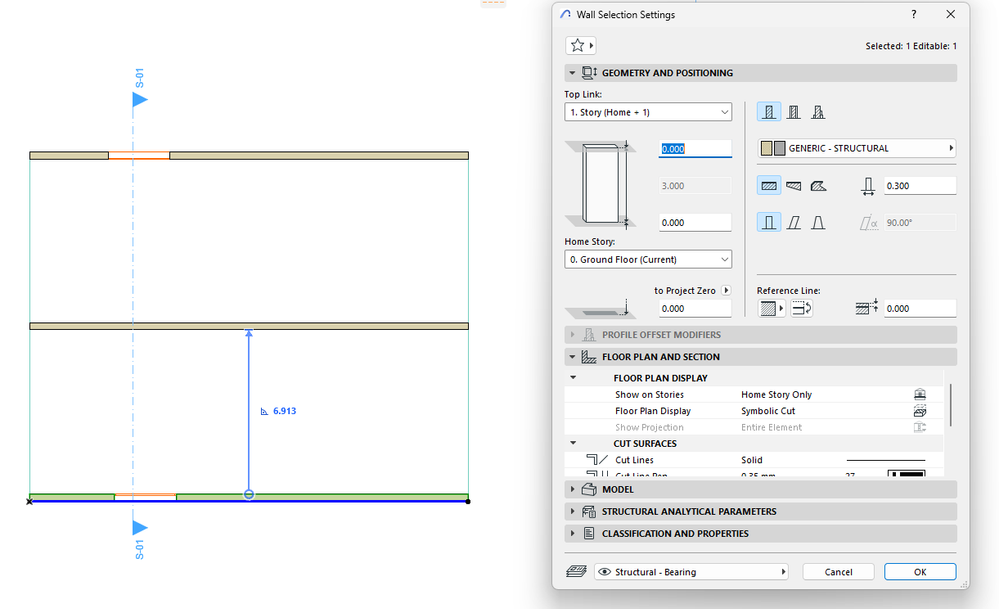Choose the Straight wall geometry icon
Viewport: 999px width, 609px height.
(x=769, y=186)
